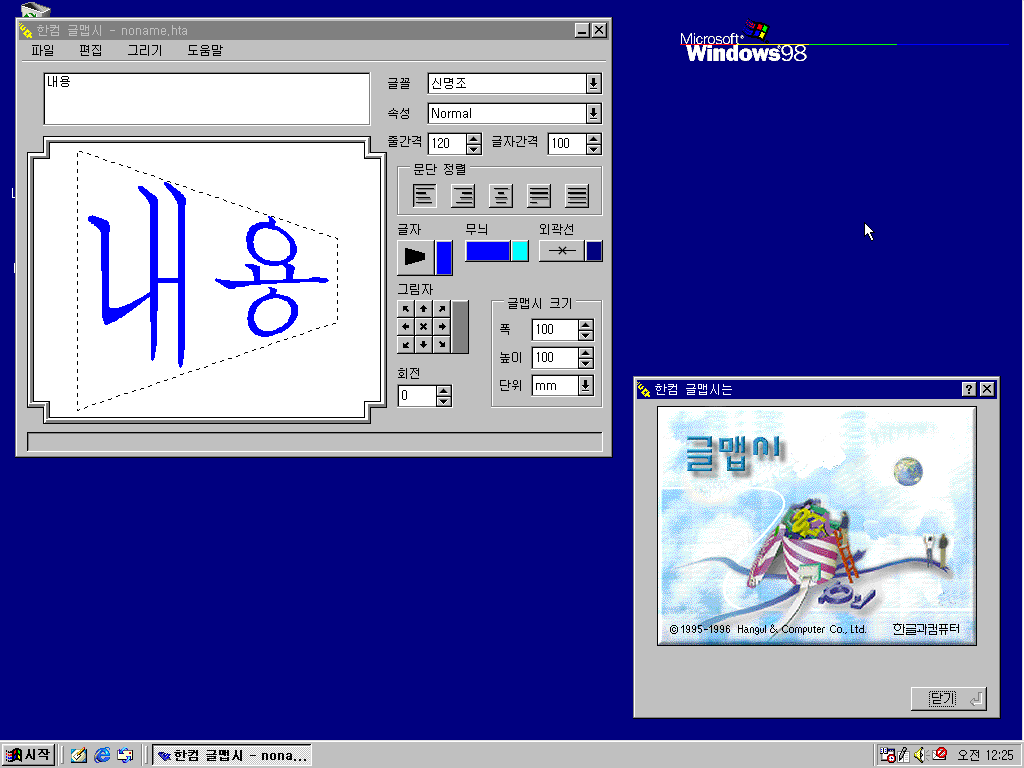Image resolution: width=1024 pixels, height=768 pixels.
Task: Set shadow direction to left
Action: click(406, 327)
